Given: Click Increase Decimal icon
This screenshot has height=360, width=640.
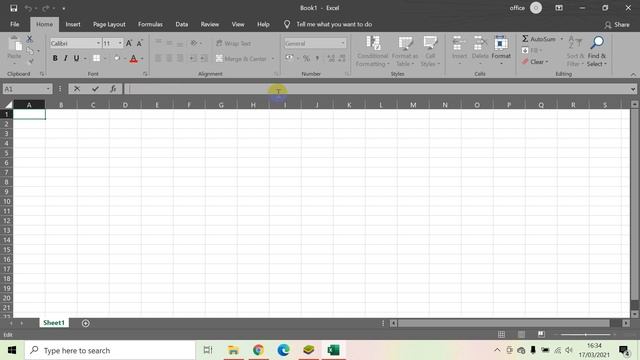Looking at the screenshot, I should point(331,59).
